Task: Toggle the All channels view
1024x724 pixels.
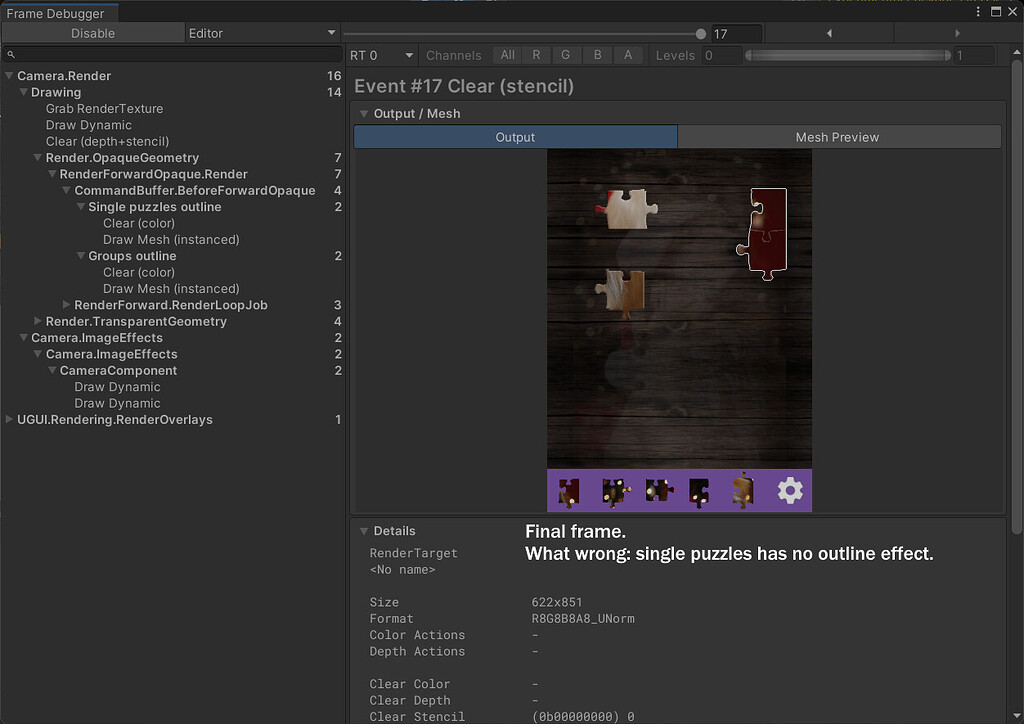Action: [x=506, y=55]
